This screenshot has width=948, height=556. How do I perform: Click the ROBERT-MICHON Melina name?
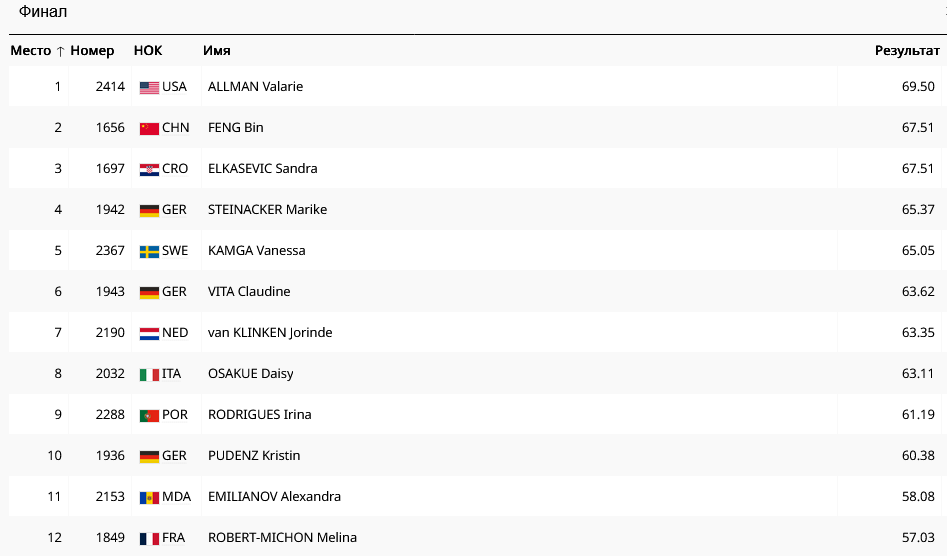click(x=282, y=538)
